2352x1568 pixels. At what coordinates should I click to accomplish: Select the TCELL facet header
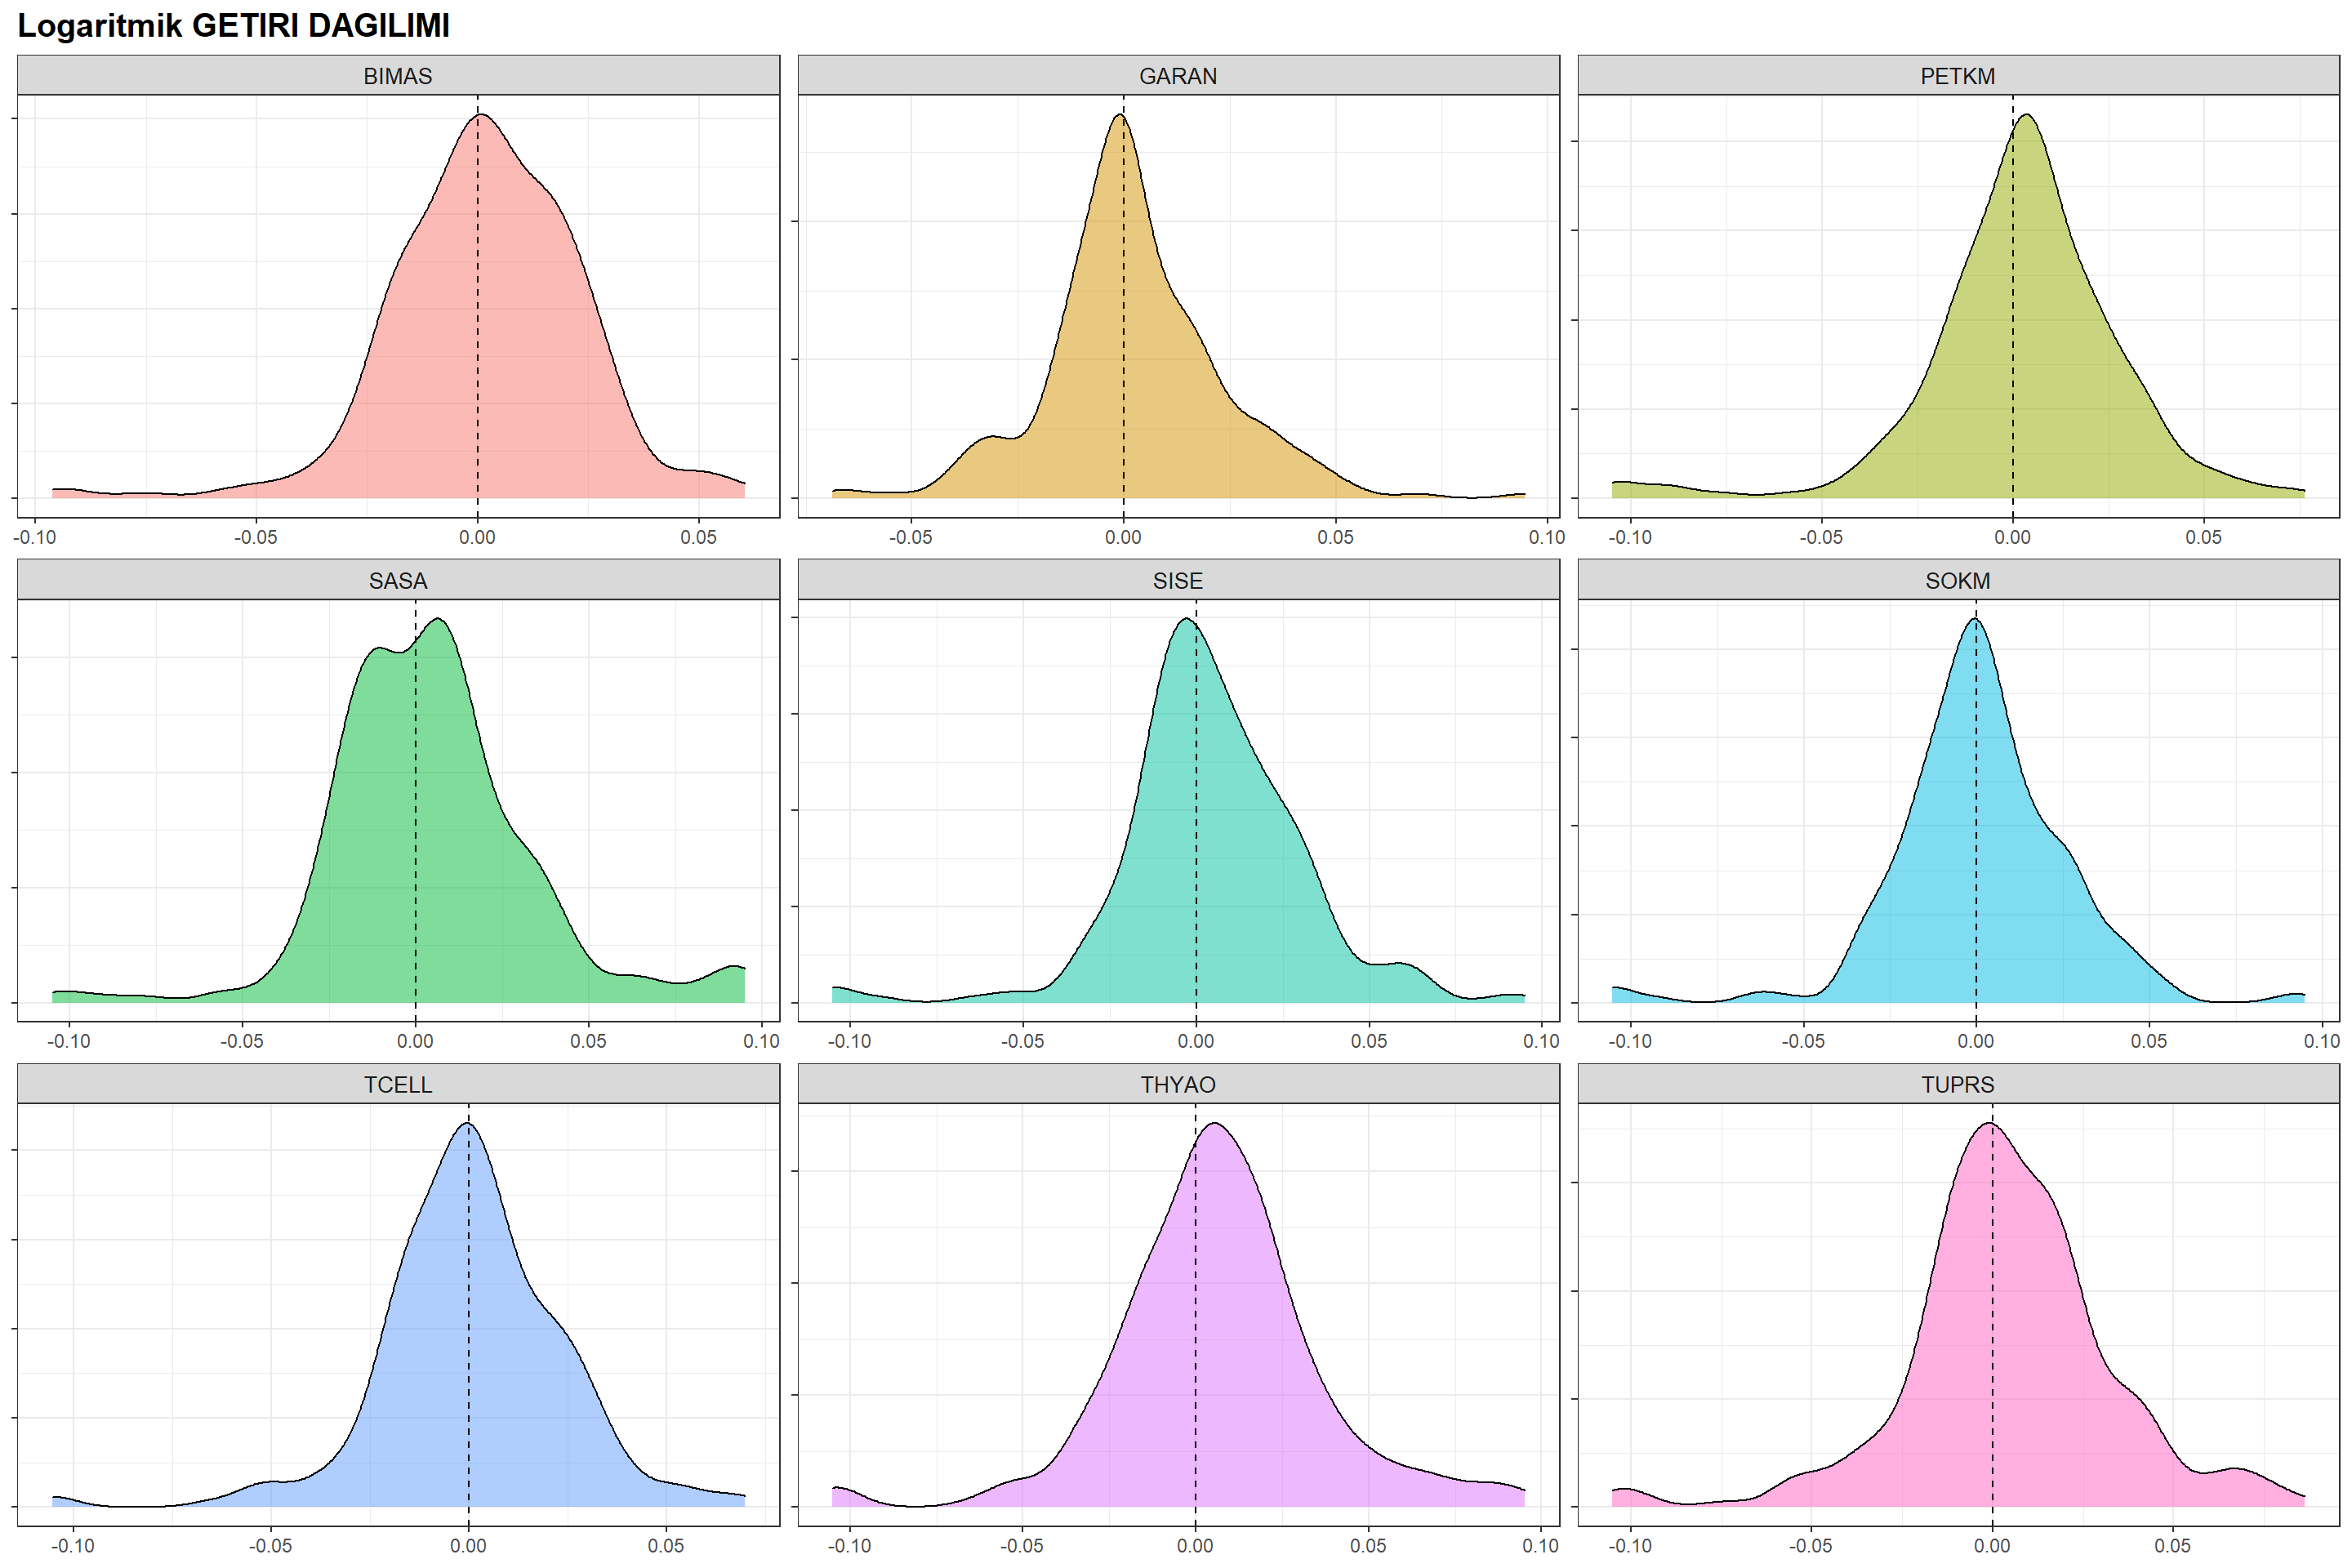pos(398,1084)
